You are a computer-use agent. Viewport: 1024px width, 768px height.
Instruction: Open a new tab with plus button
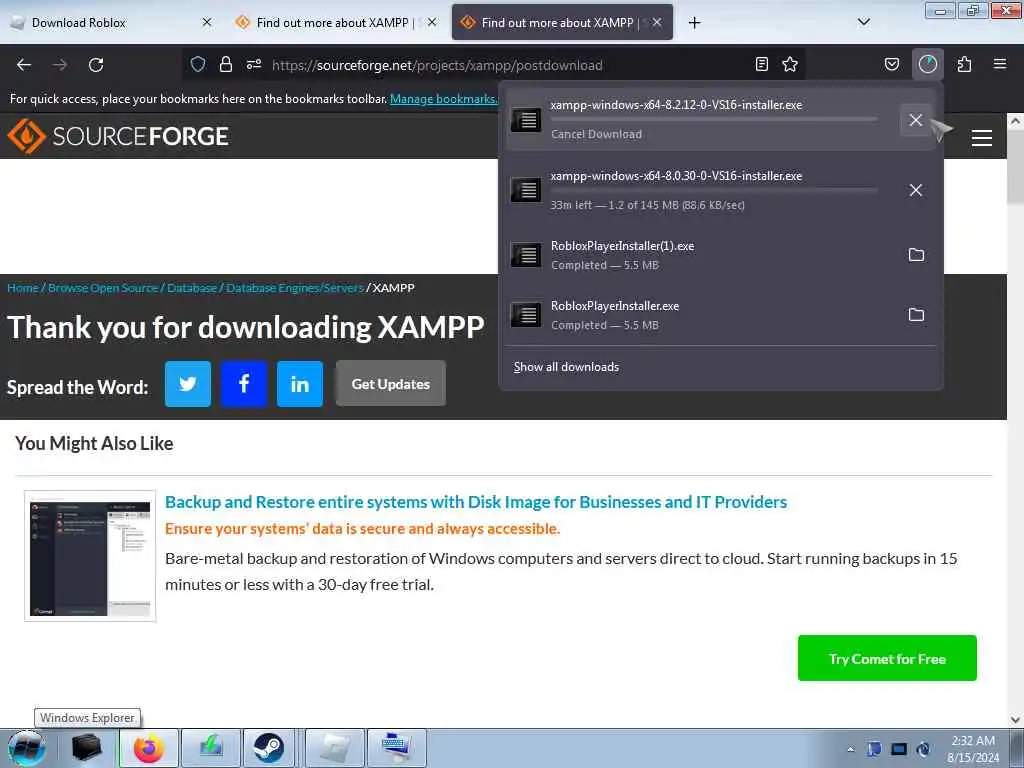pyautogui.click(x=694, y=23)
